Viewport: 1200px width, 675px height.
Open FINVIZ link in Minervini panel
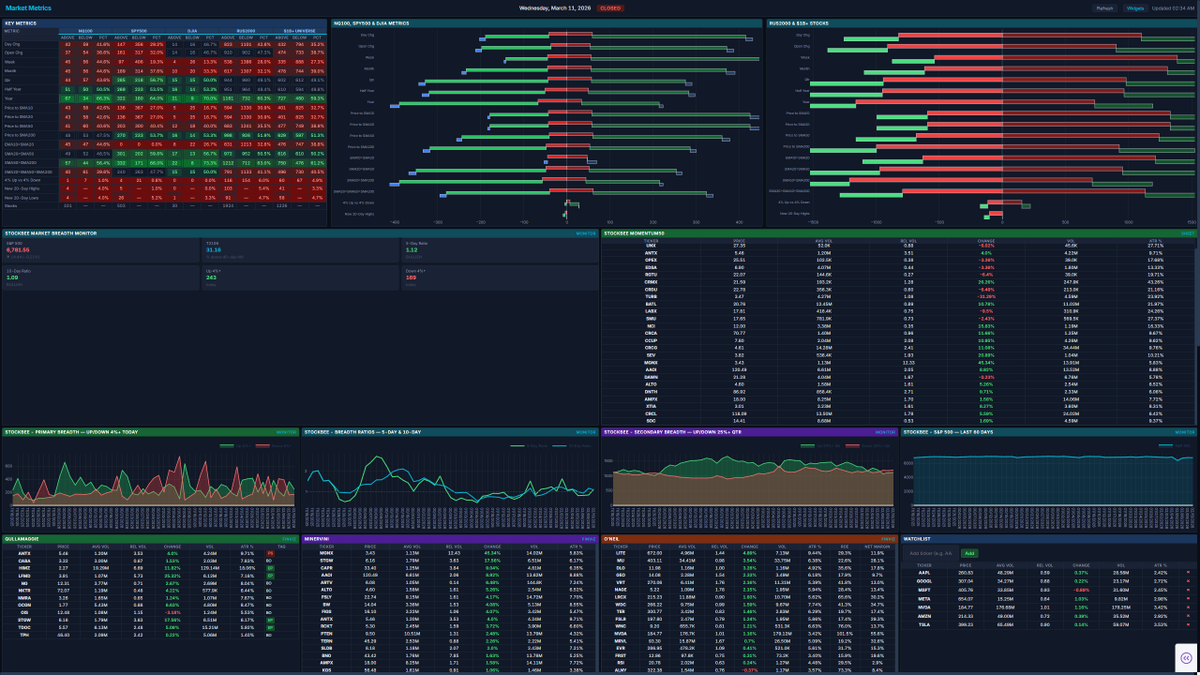588,539
